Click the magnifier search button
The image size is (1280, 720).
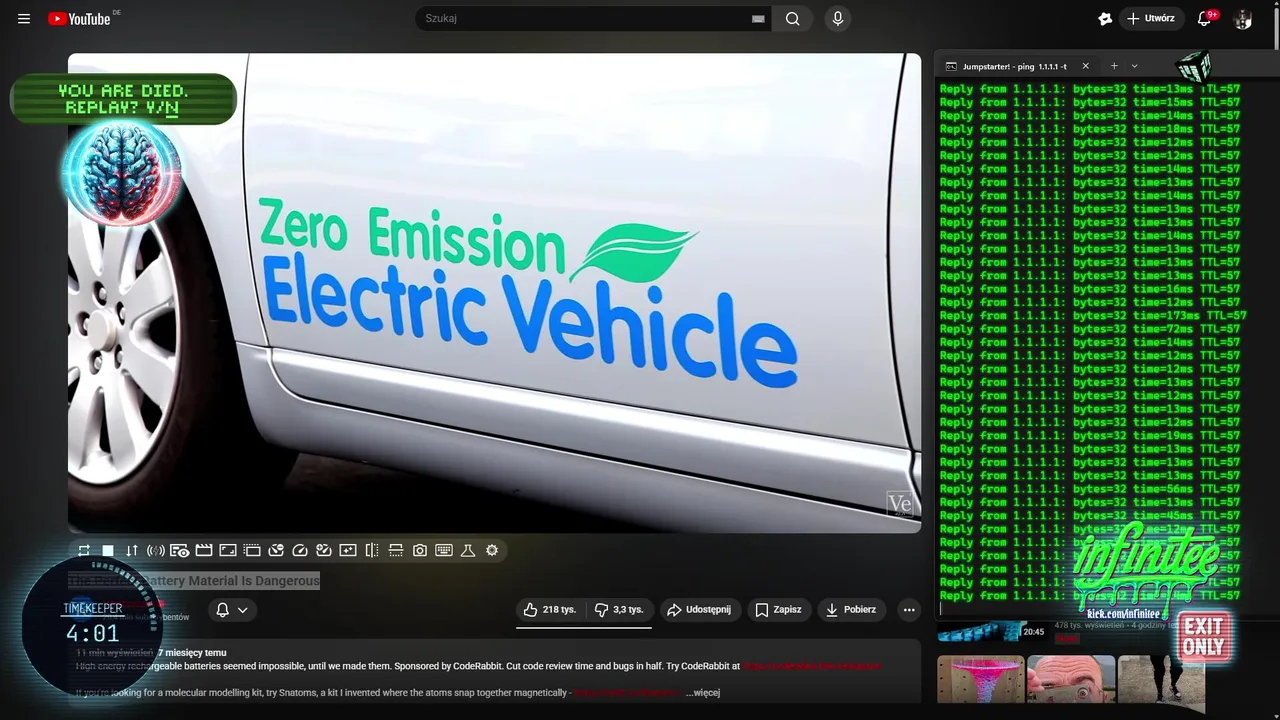coord(793,19)
